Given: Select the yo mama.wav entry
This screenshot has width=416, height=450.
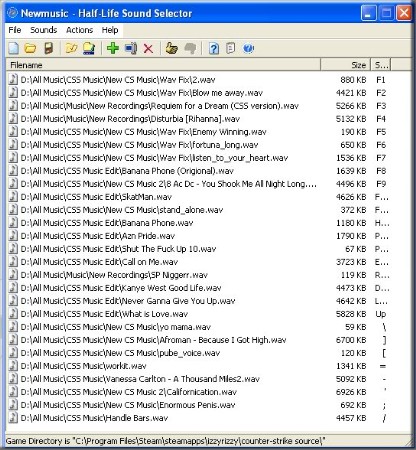Looking at the screenshot, I should [x=116, y=327].
